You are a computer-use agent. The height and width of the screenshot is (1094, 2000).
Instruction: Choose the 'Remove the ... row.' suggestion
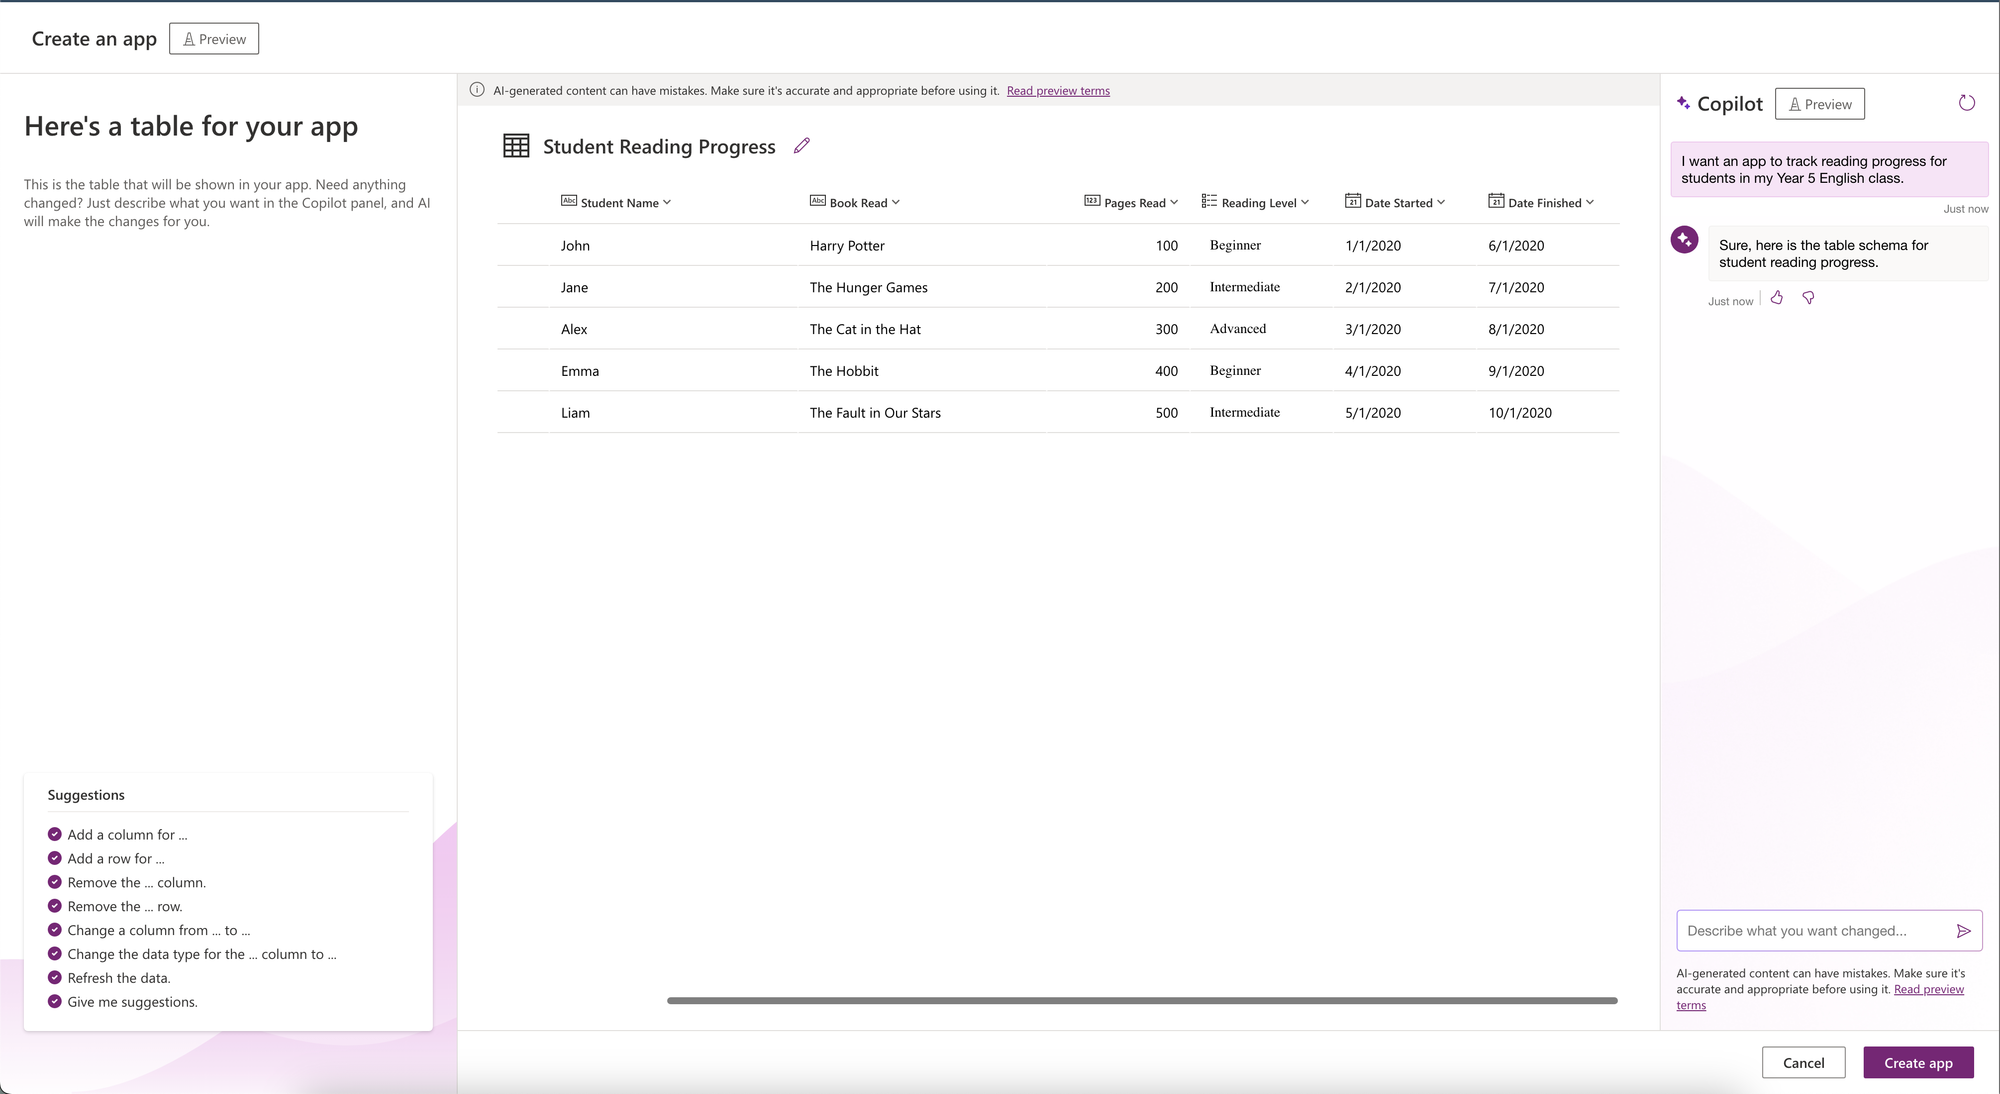tap(125, 907)
